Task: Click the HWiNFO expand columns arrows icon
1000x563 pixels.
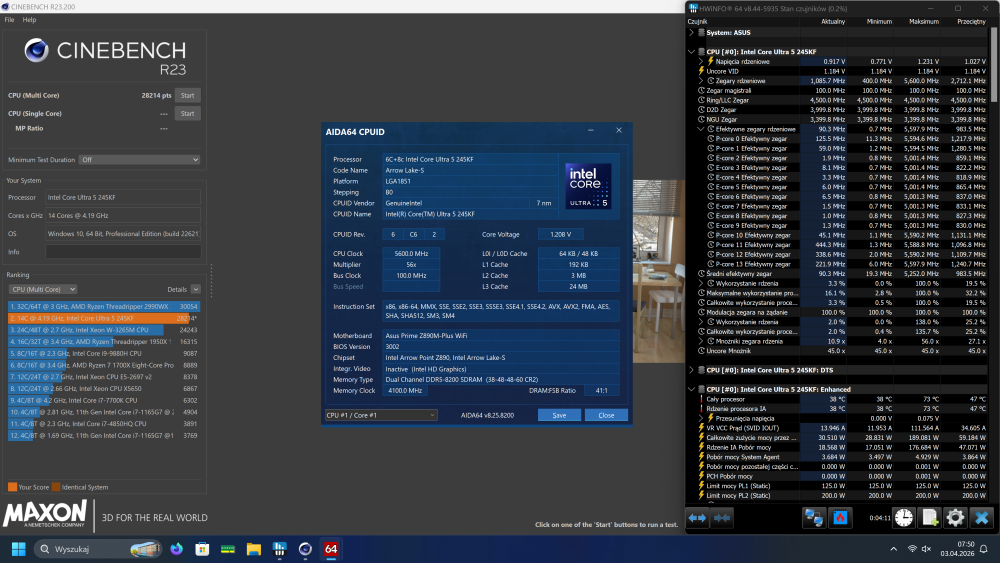Action: coord(697,518)
